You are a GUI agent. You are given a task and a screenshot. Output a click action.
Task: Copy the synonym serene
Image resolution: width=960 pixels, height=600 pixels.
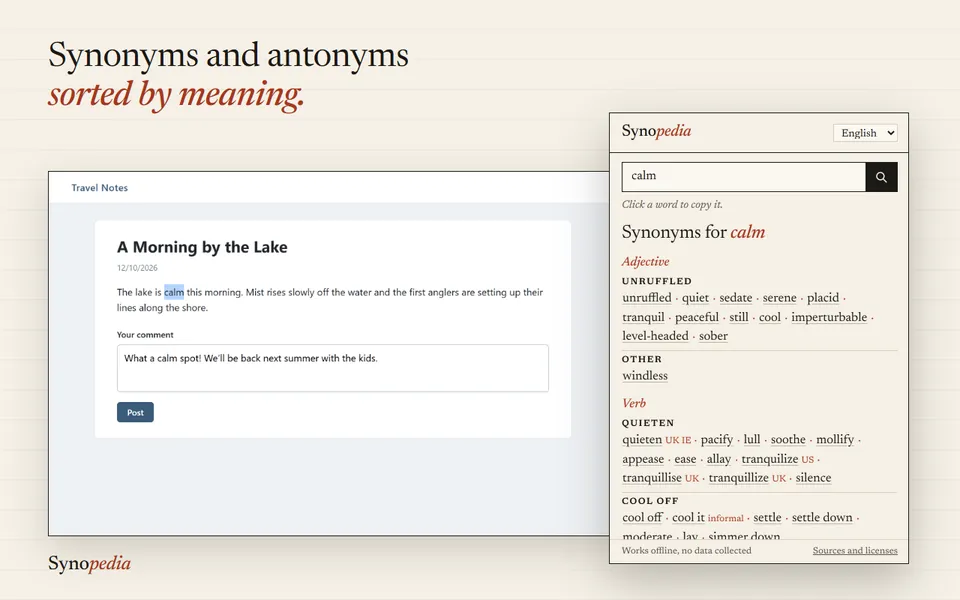(779, 298)
